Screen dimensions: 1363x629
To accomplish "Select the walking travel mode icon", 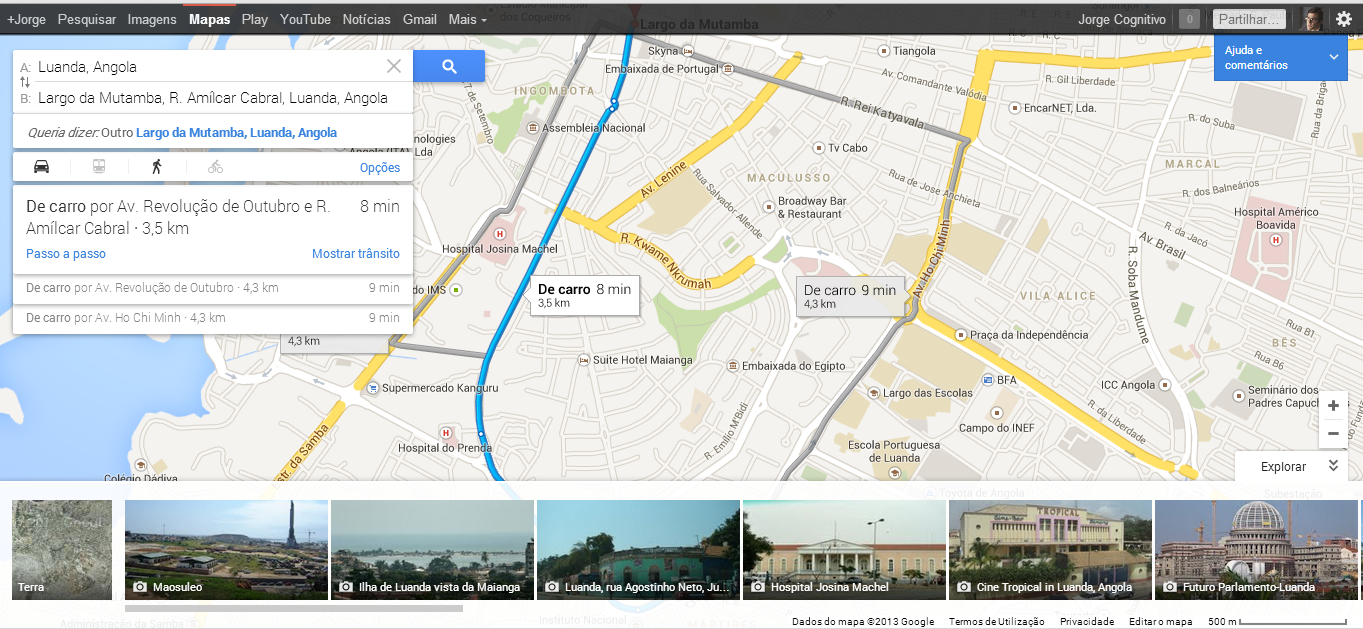I will 157,167.
